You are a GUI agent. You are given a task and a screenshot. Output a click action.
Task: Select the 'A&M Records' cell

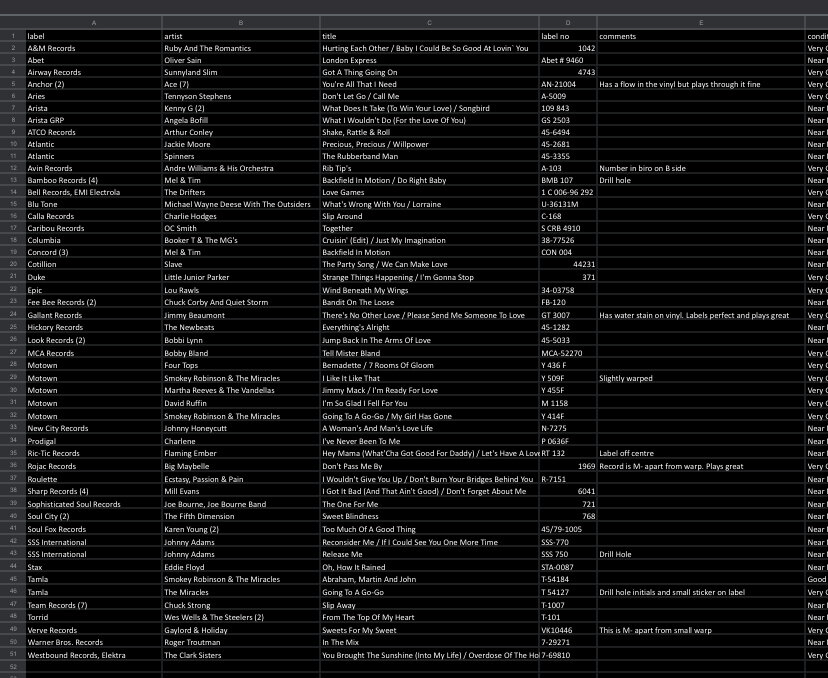(x=93, y=48)
